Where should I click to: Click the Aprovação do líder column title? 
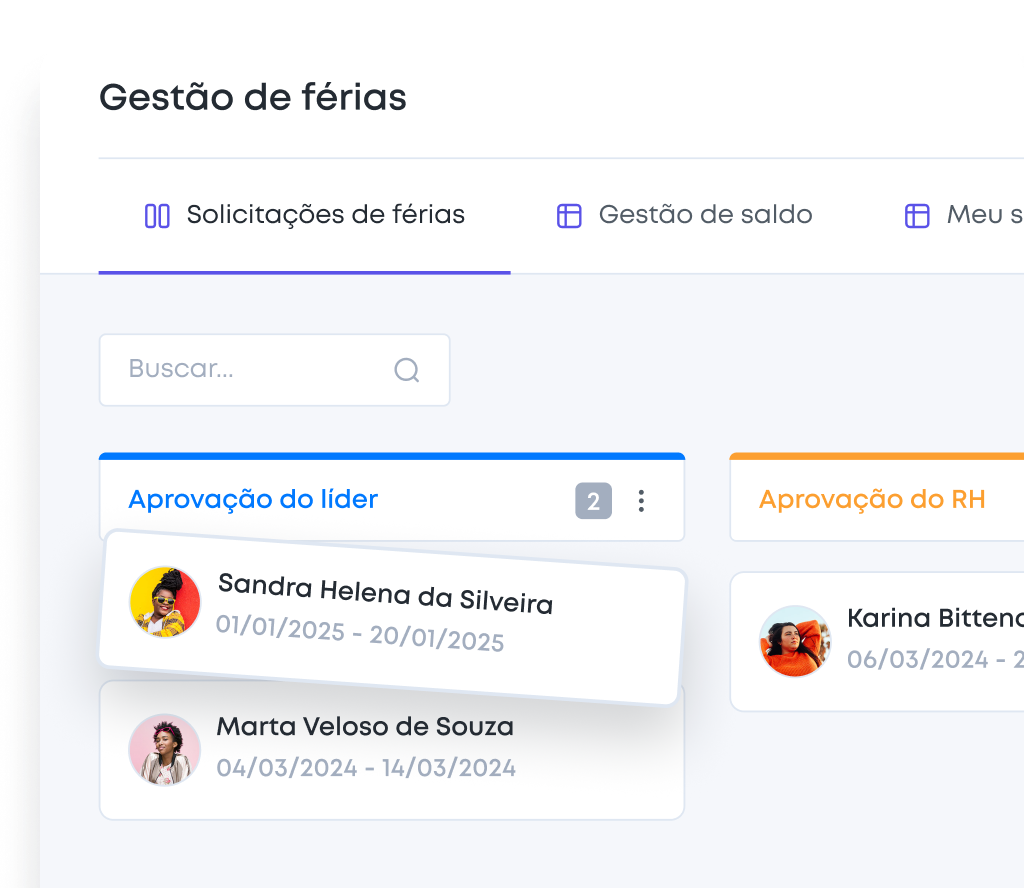click(253, 499)
